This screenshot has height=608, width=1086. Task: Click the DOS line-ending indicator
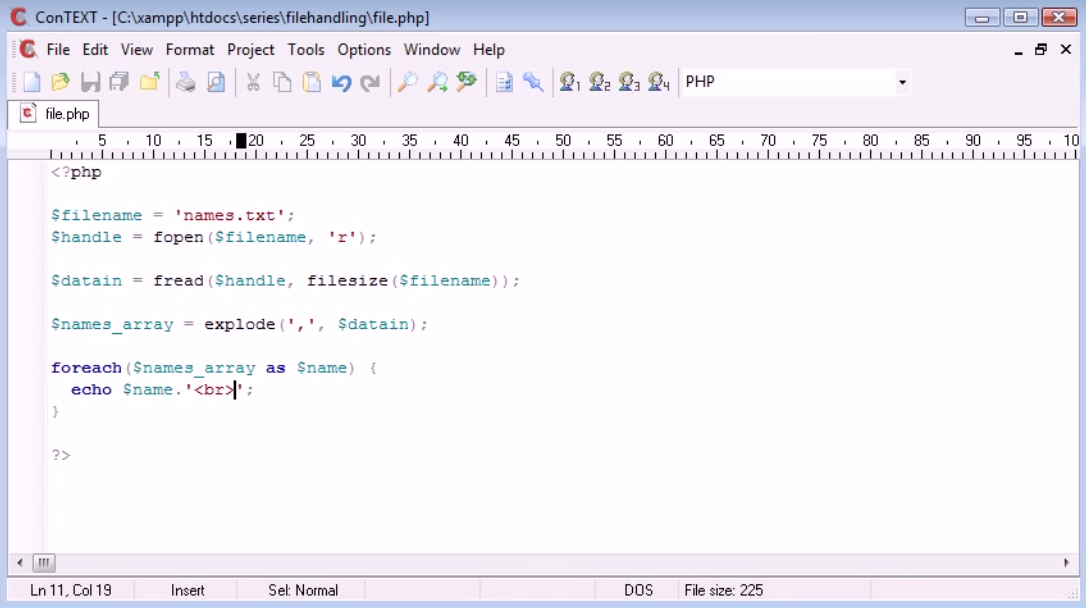point(638,590)
